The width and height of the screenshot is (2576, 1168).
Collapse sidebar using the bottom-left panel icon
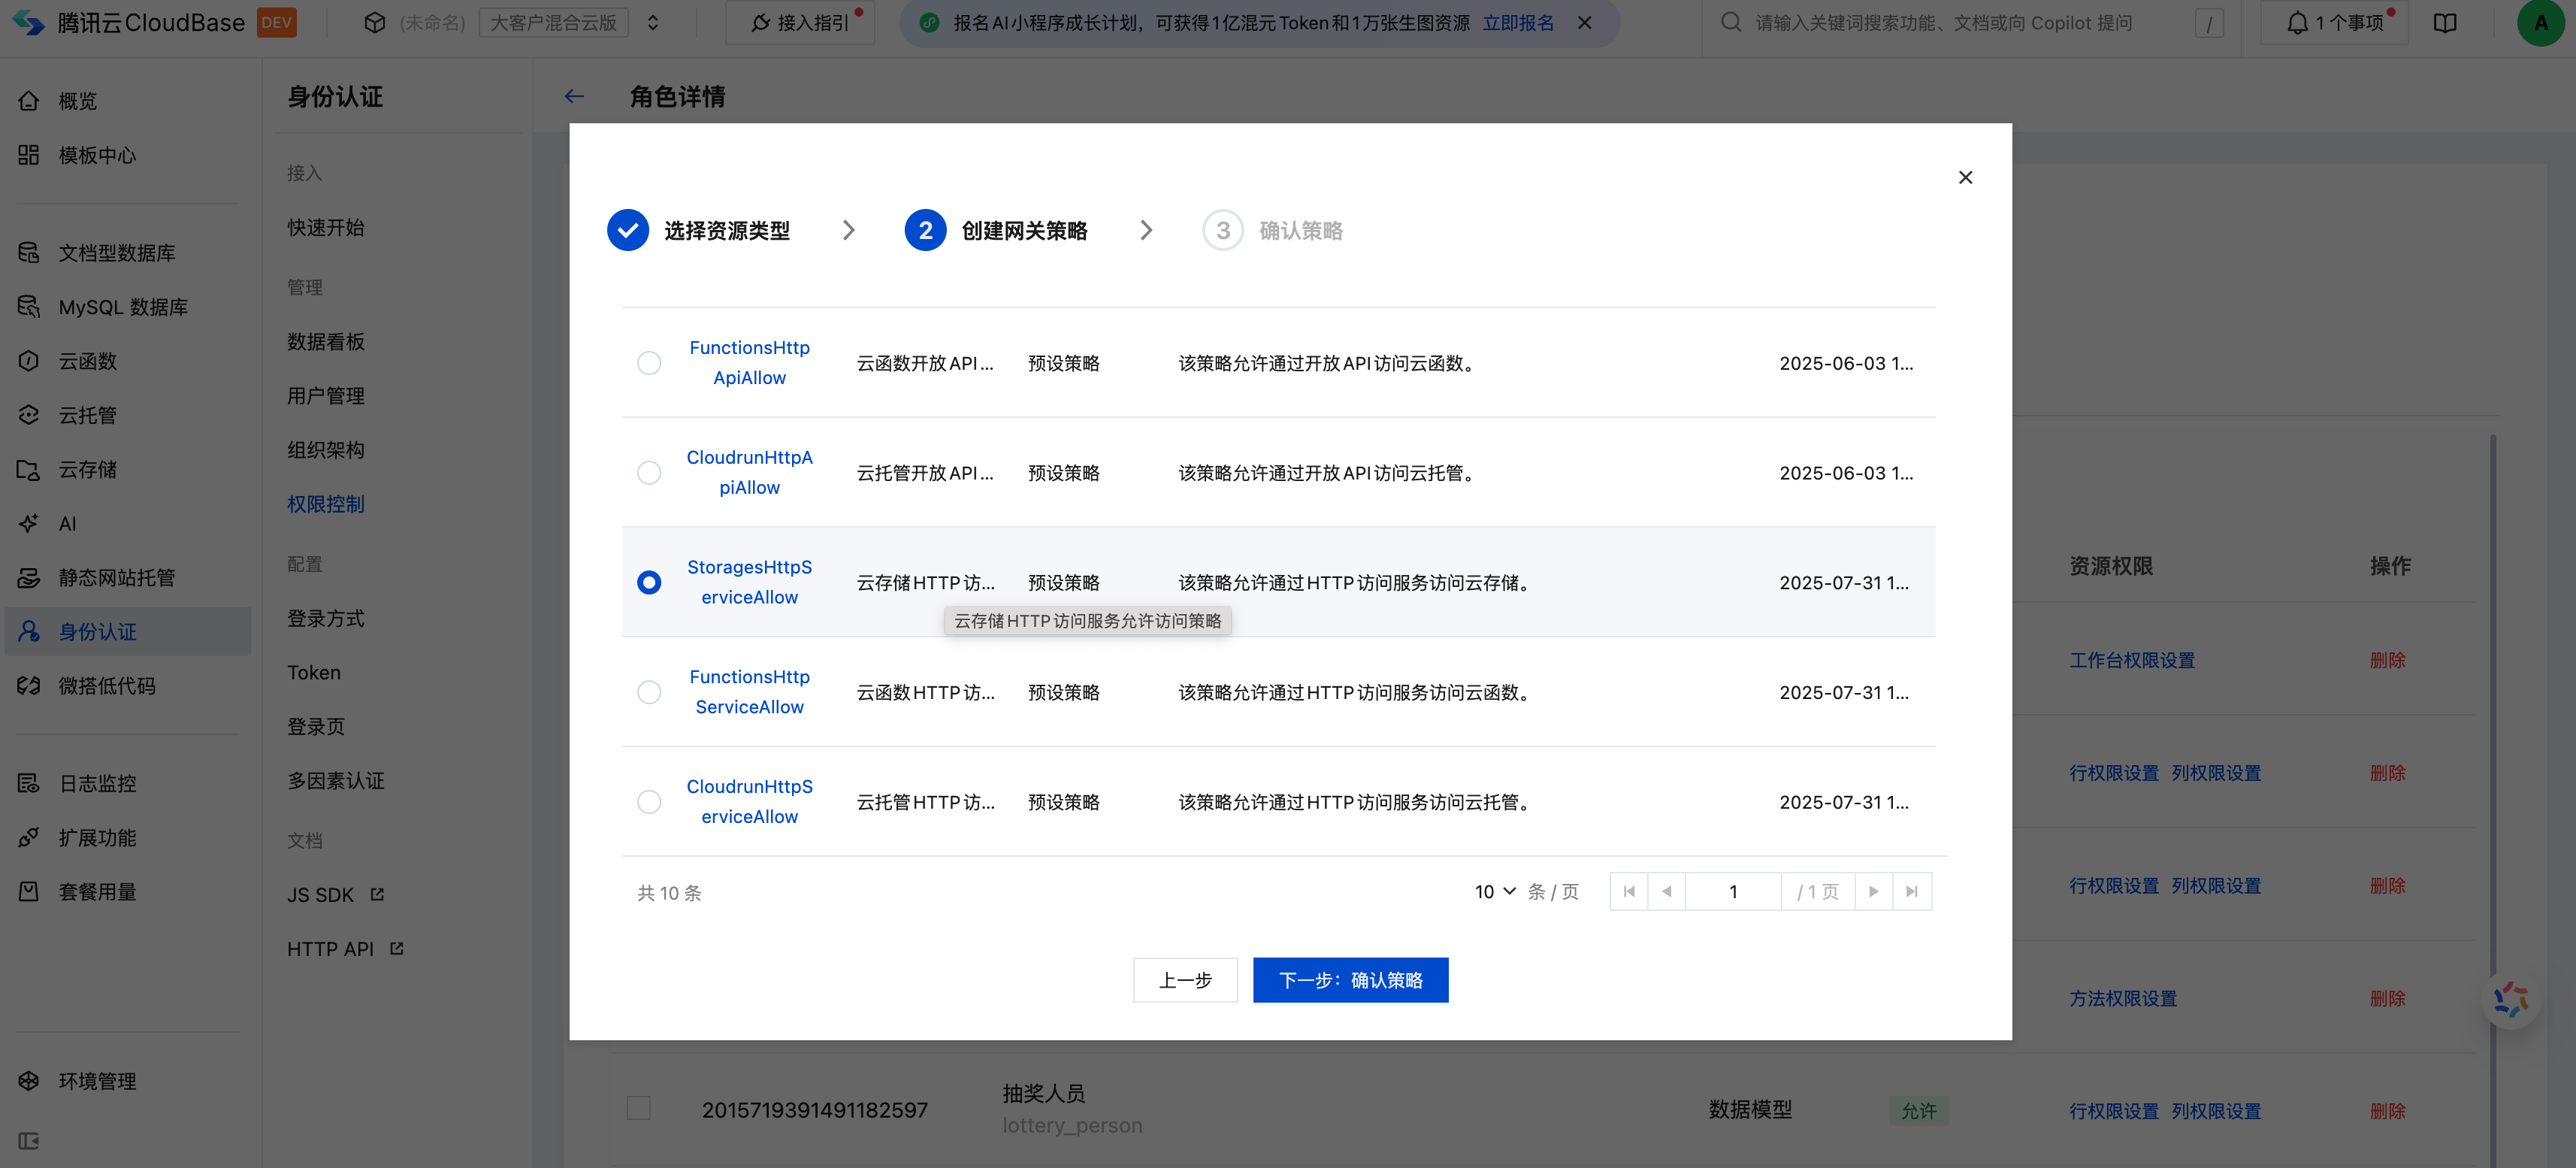tap(29, 1141)
